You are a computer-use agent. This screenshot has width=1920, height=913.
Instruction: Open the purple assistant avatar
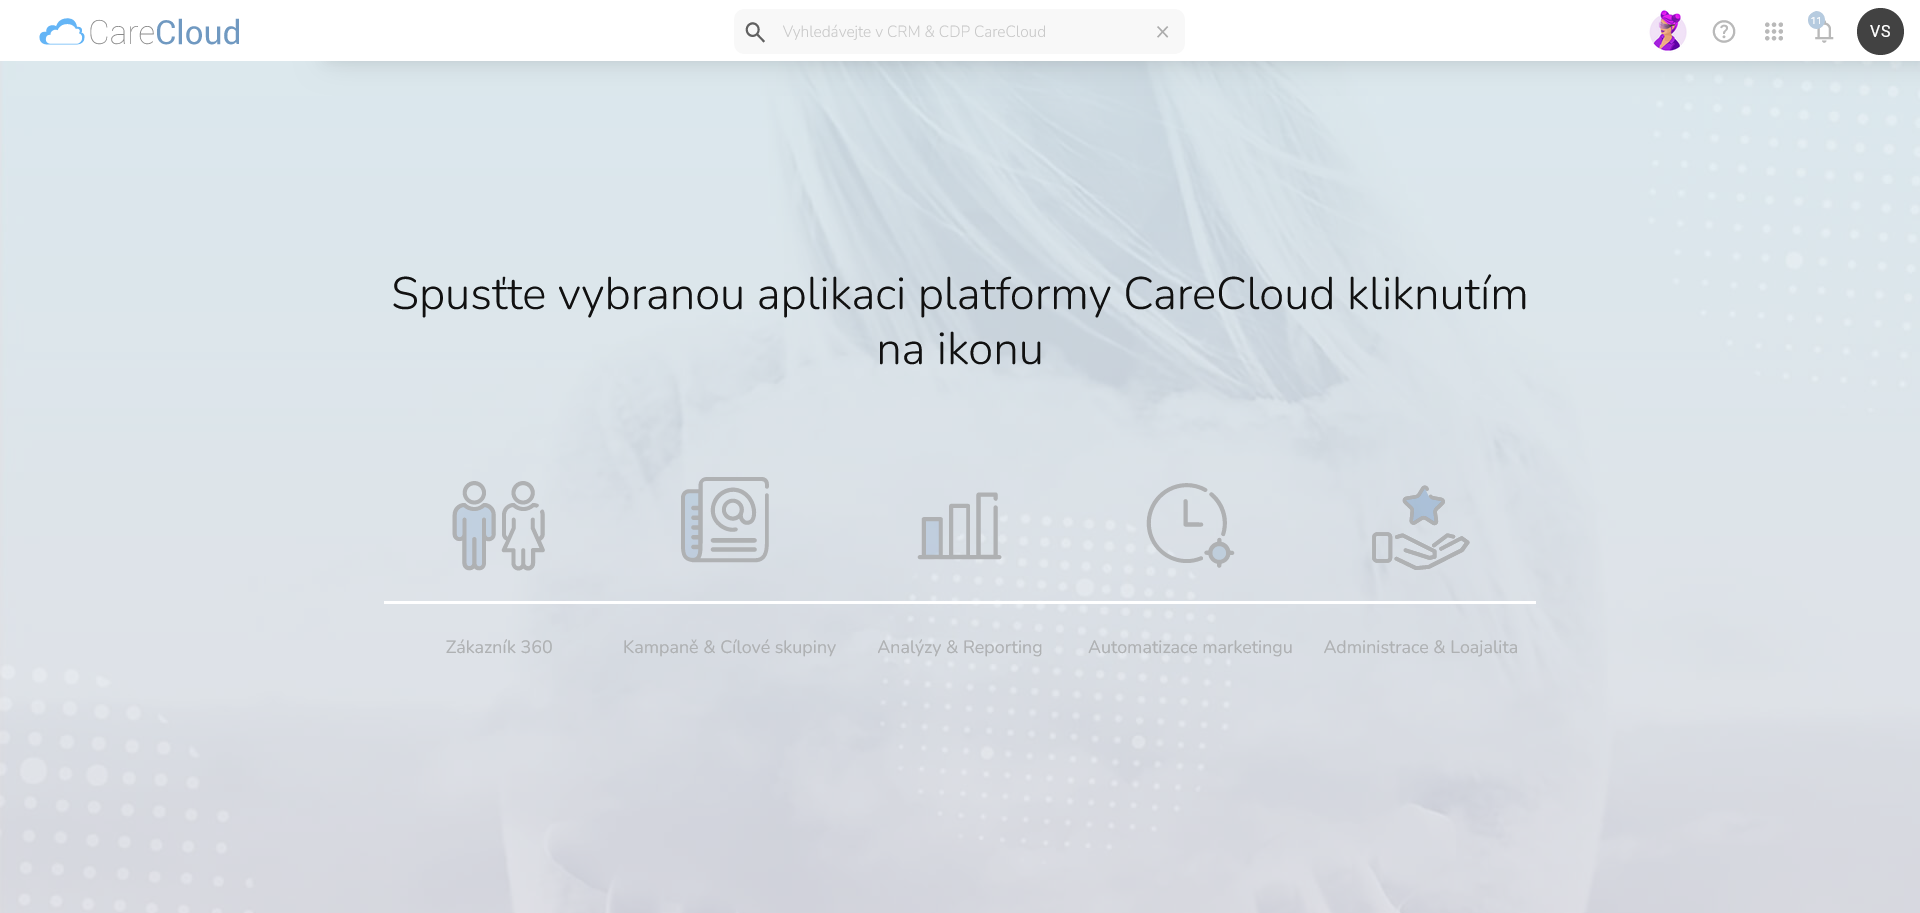[1668, 31]
